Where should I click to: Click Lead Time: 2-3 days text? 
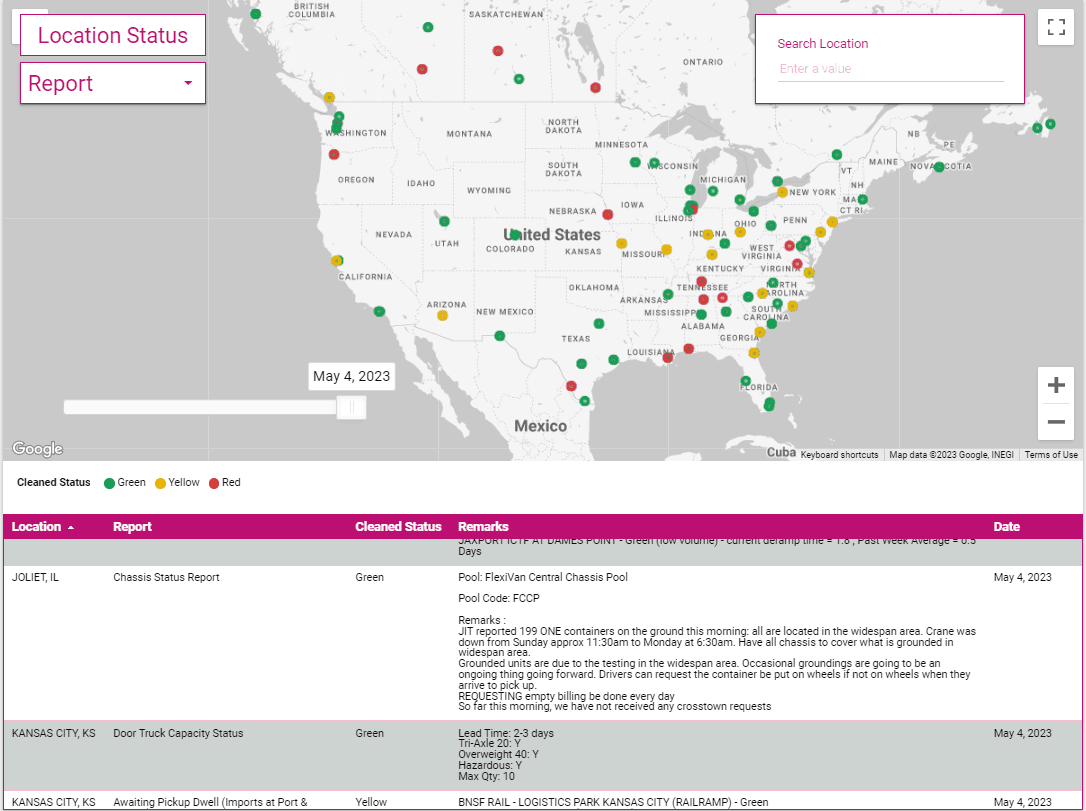click(x=506, y=732)
